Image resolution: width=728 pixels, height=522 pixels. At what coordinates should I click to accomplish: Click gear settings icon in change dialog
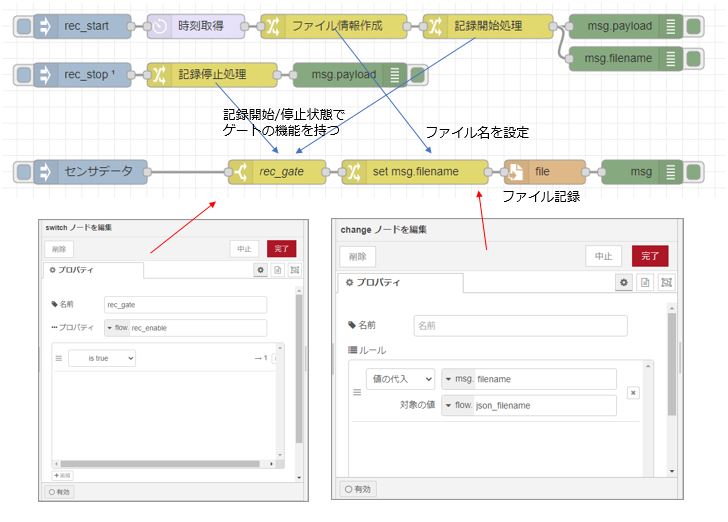[x=624, y=283]
